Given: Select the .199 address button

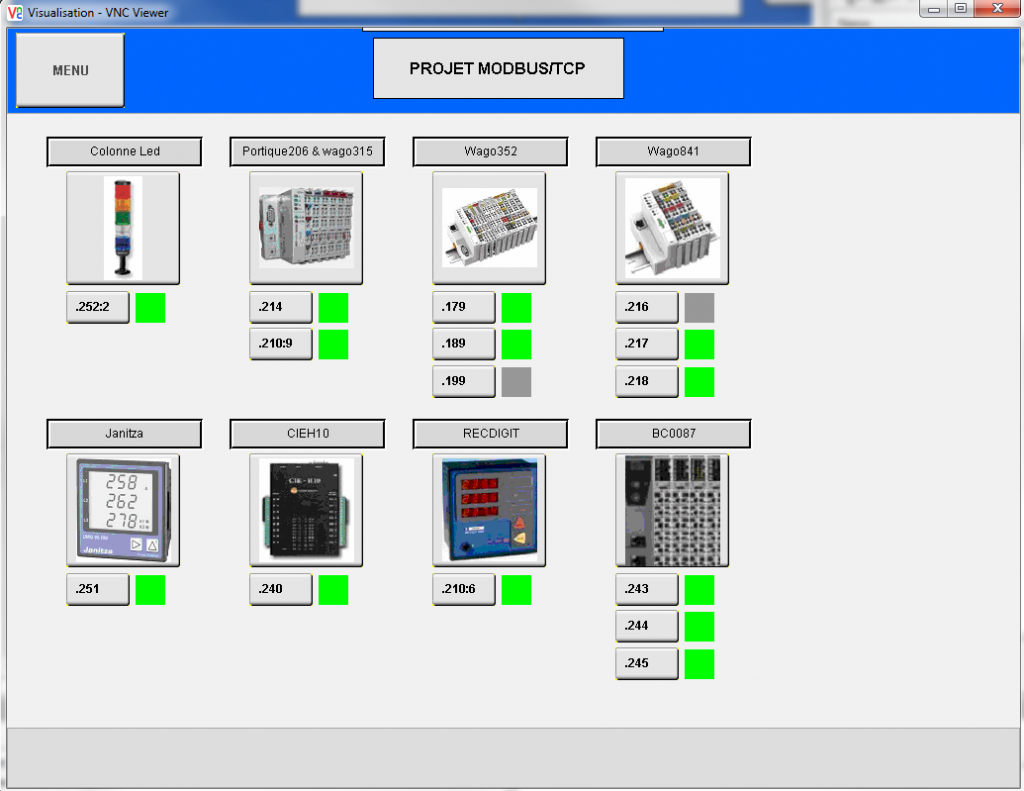Looking at the screenshot, I should (x=464, y=381).
